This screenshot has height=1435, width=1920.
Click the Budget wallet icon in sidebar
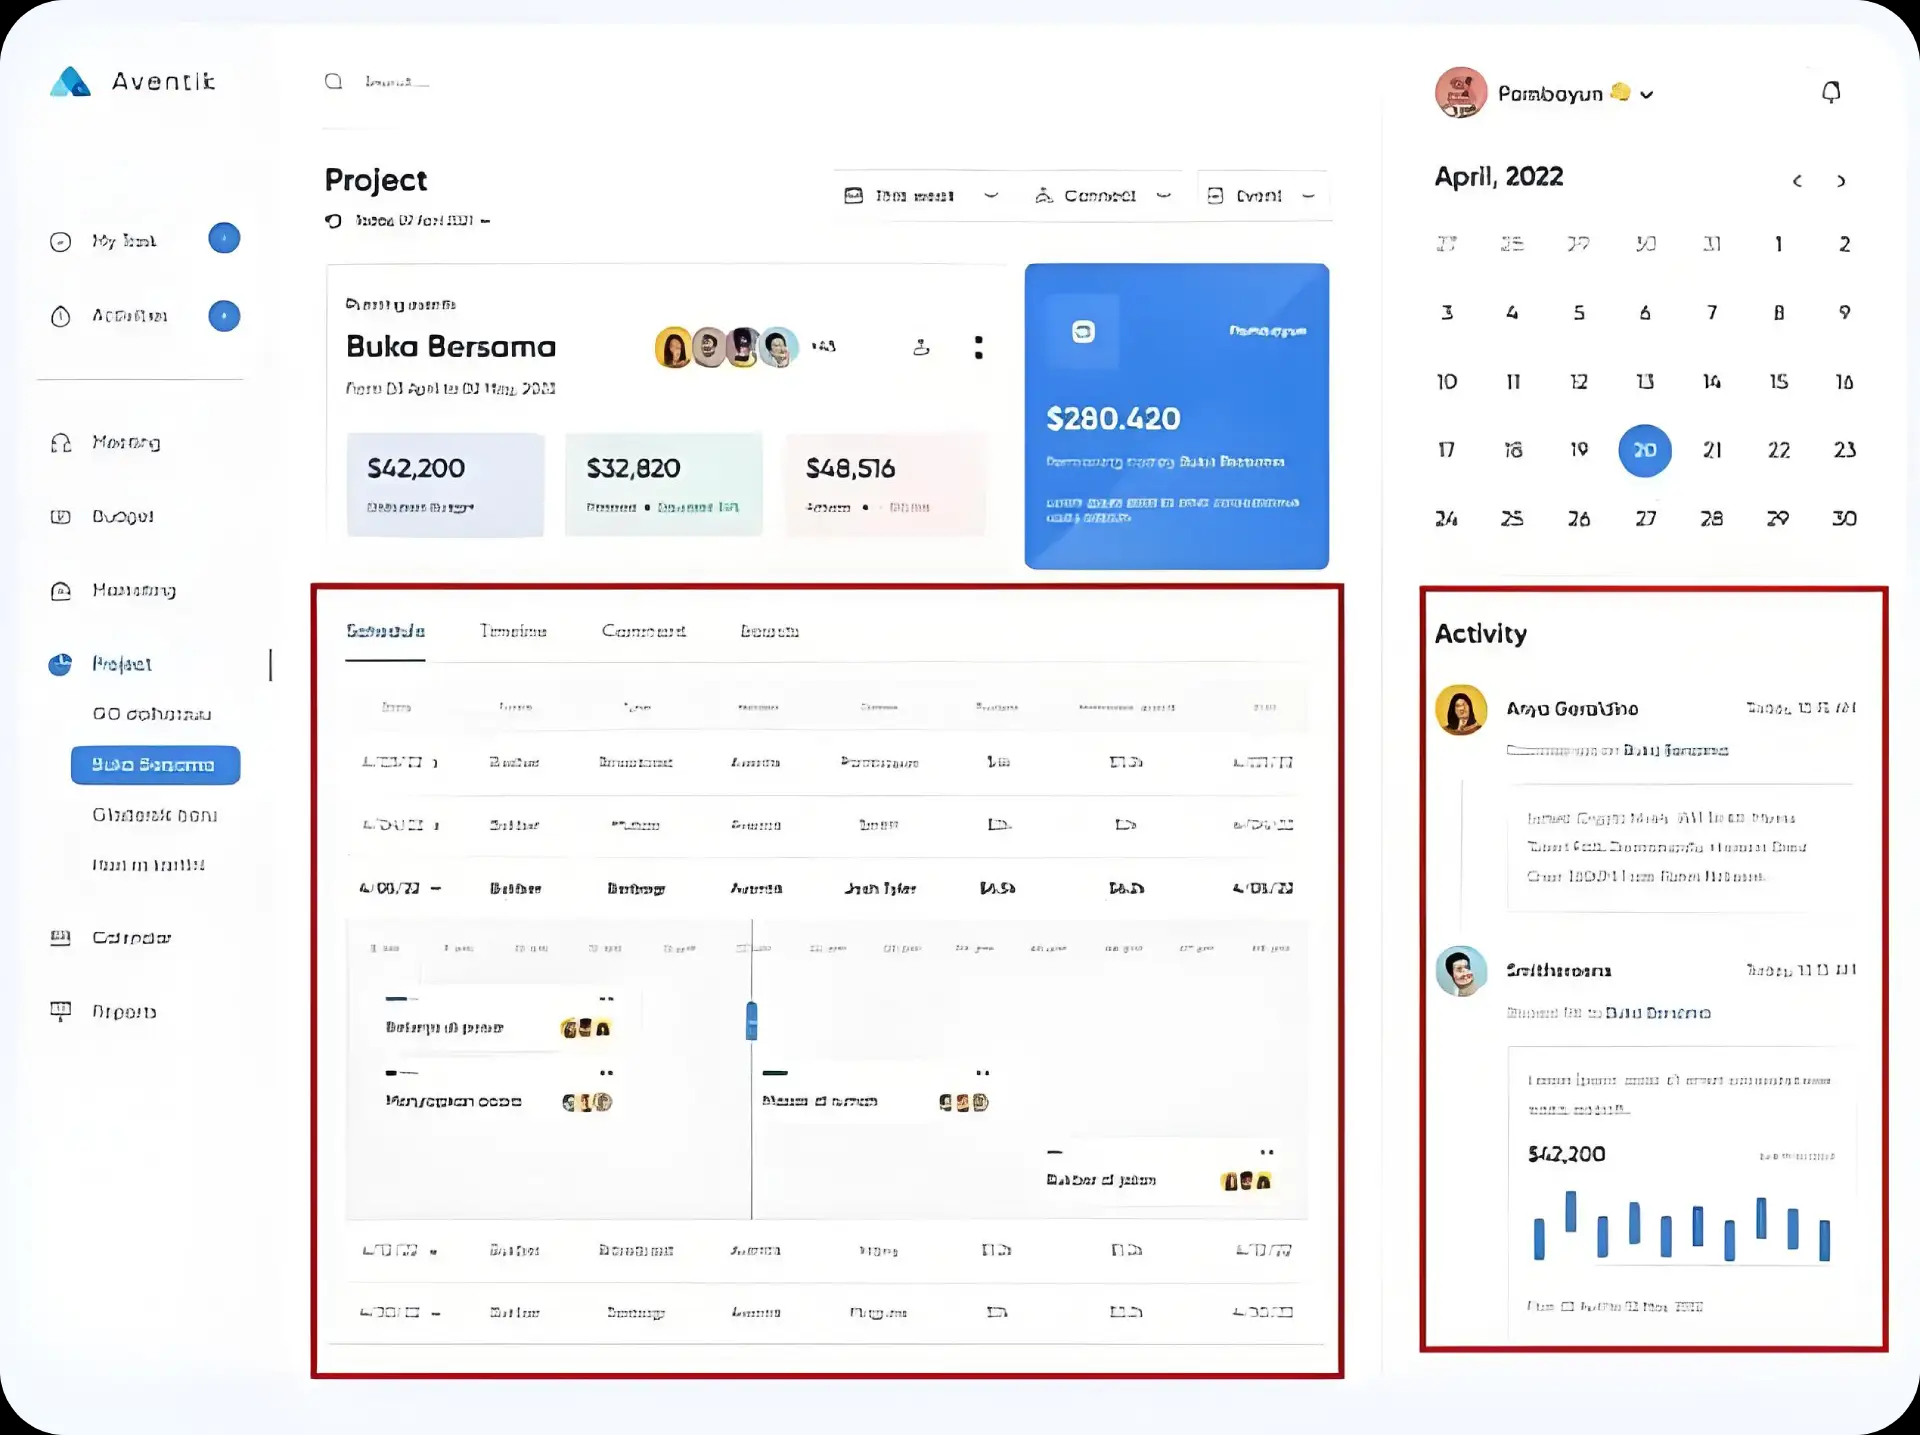pyautogui.click(x=61, y=517)
